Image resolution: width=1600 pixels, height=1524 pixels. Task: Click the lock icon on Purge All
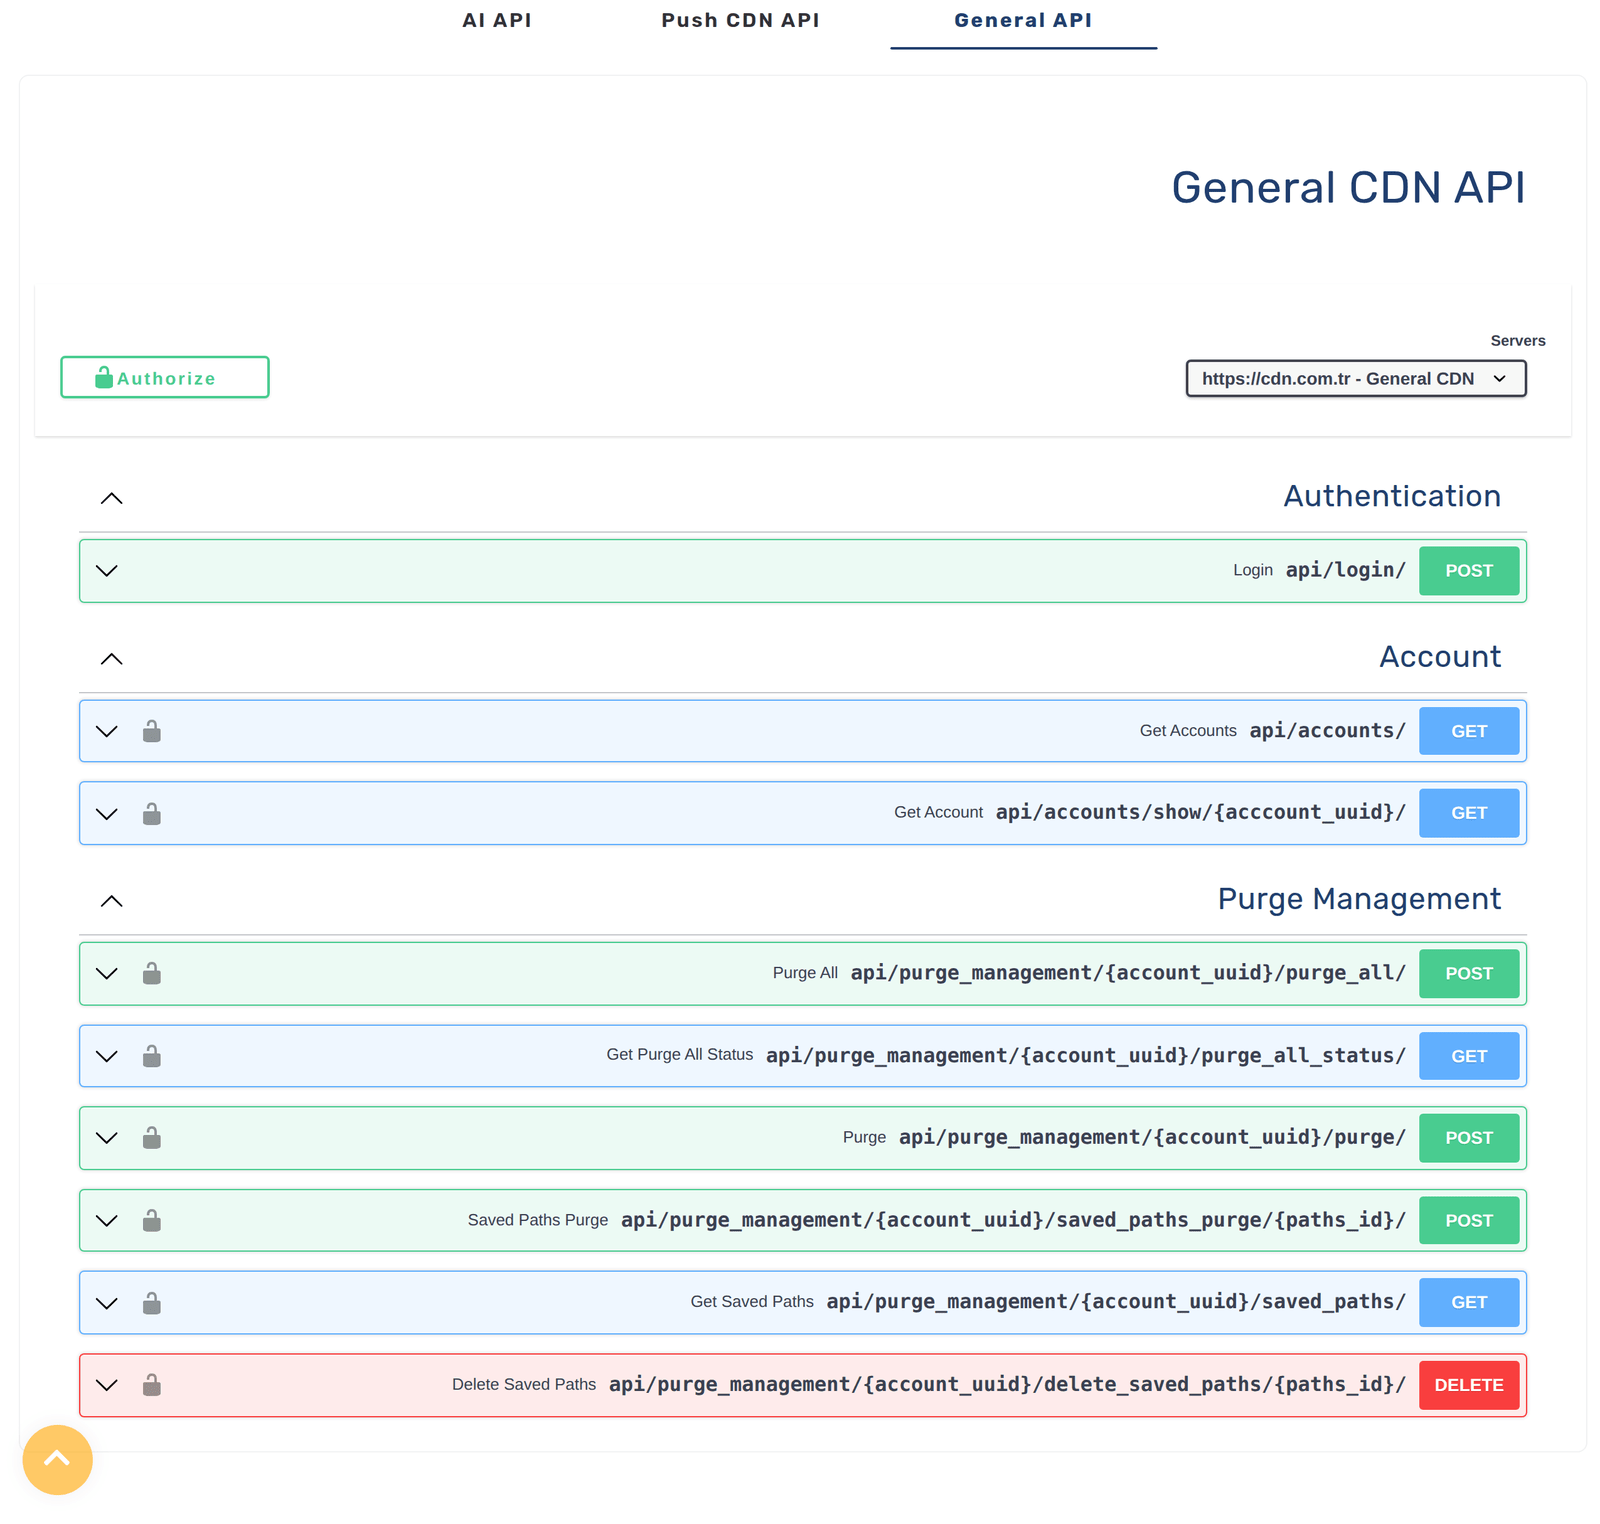point(152,973)
